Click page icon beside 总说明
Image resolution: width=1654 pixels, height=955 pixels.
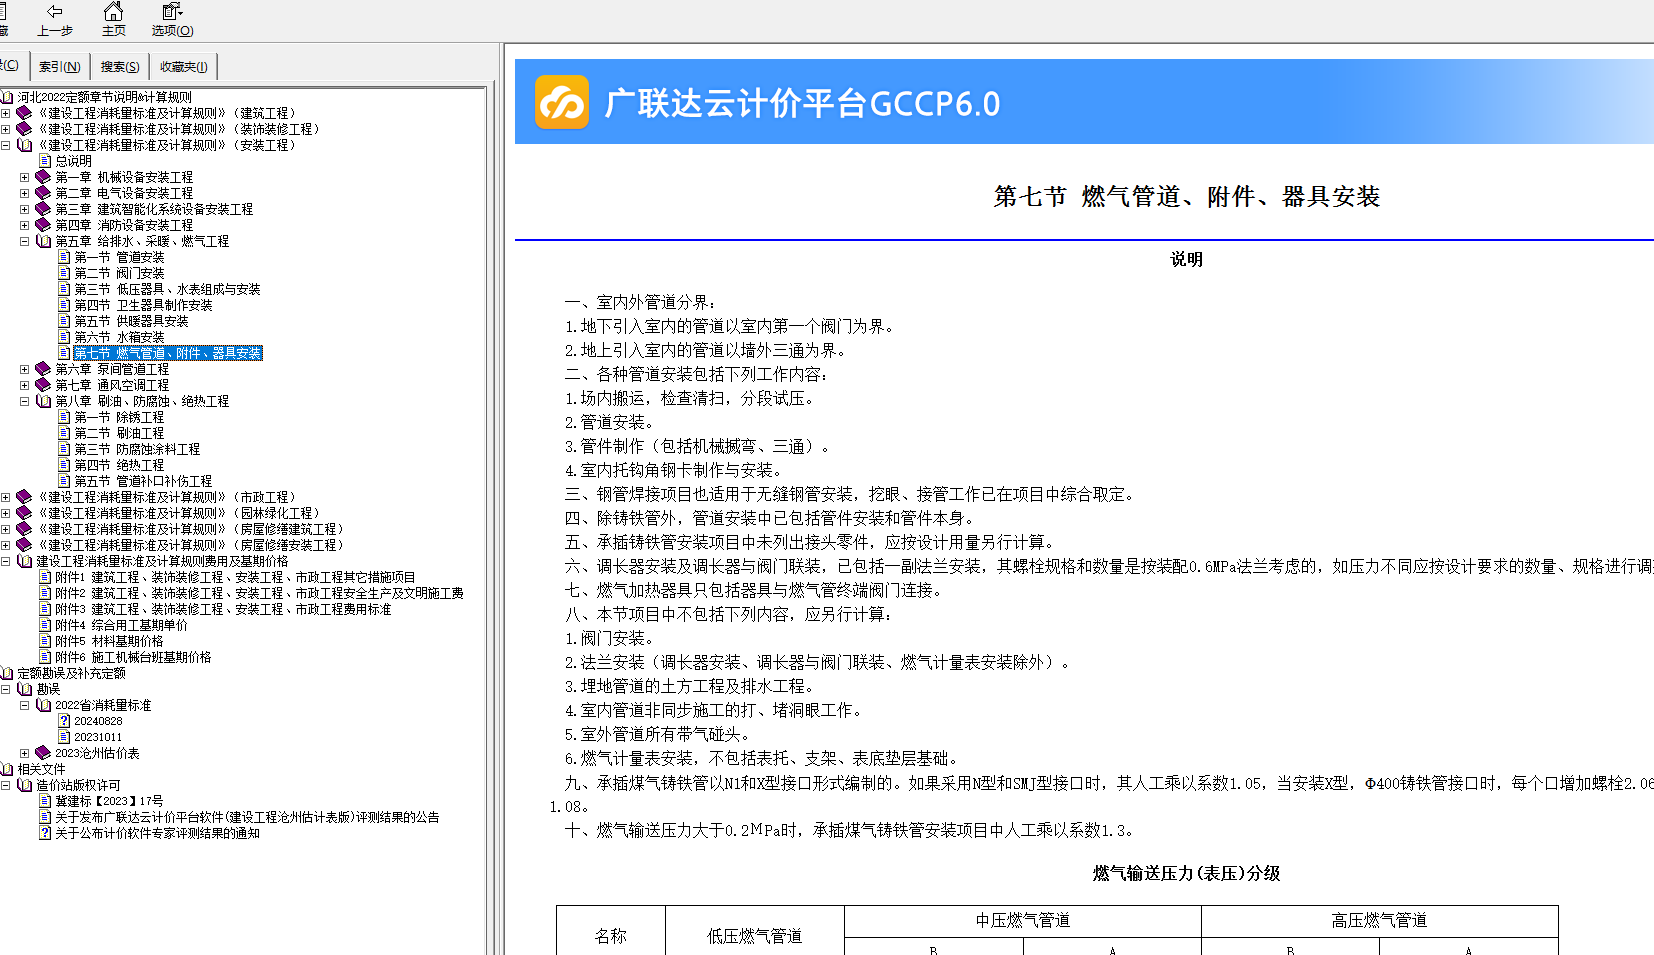point(45,161)
